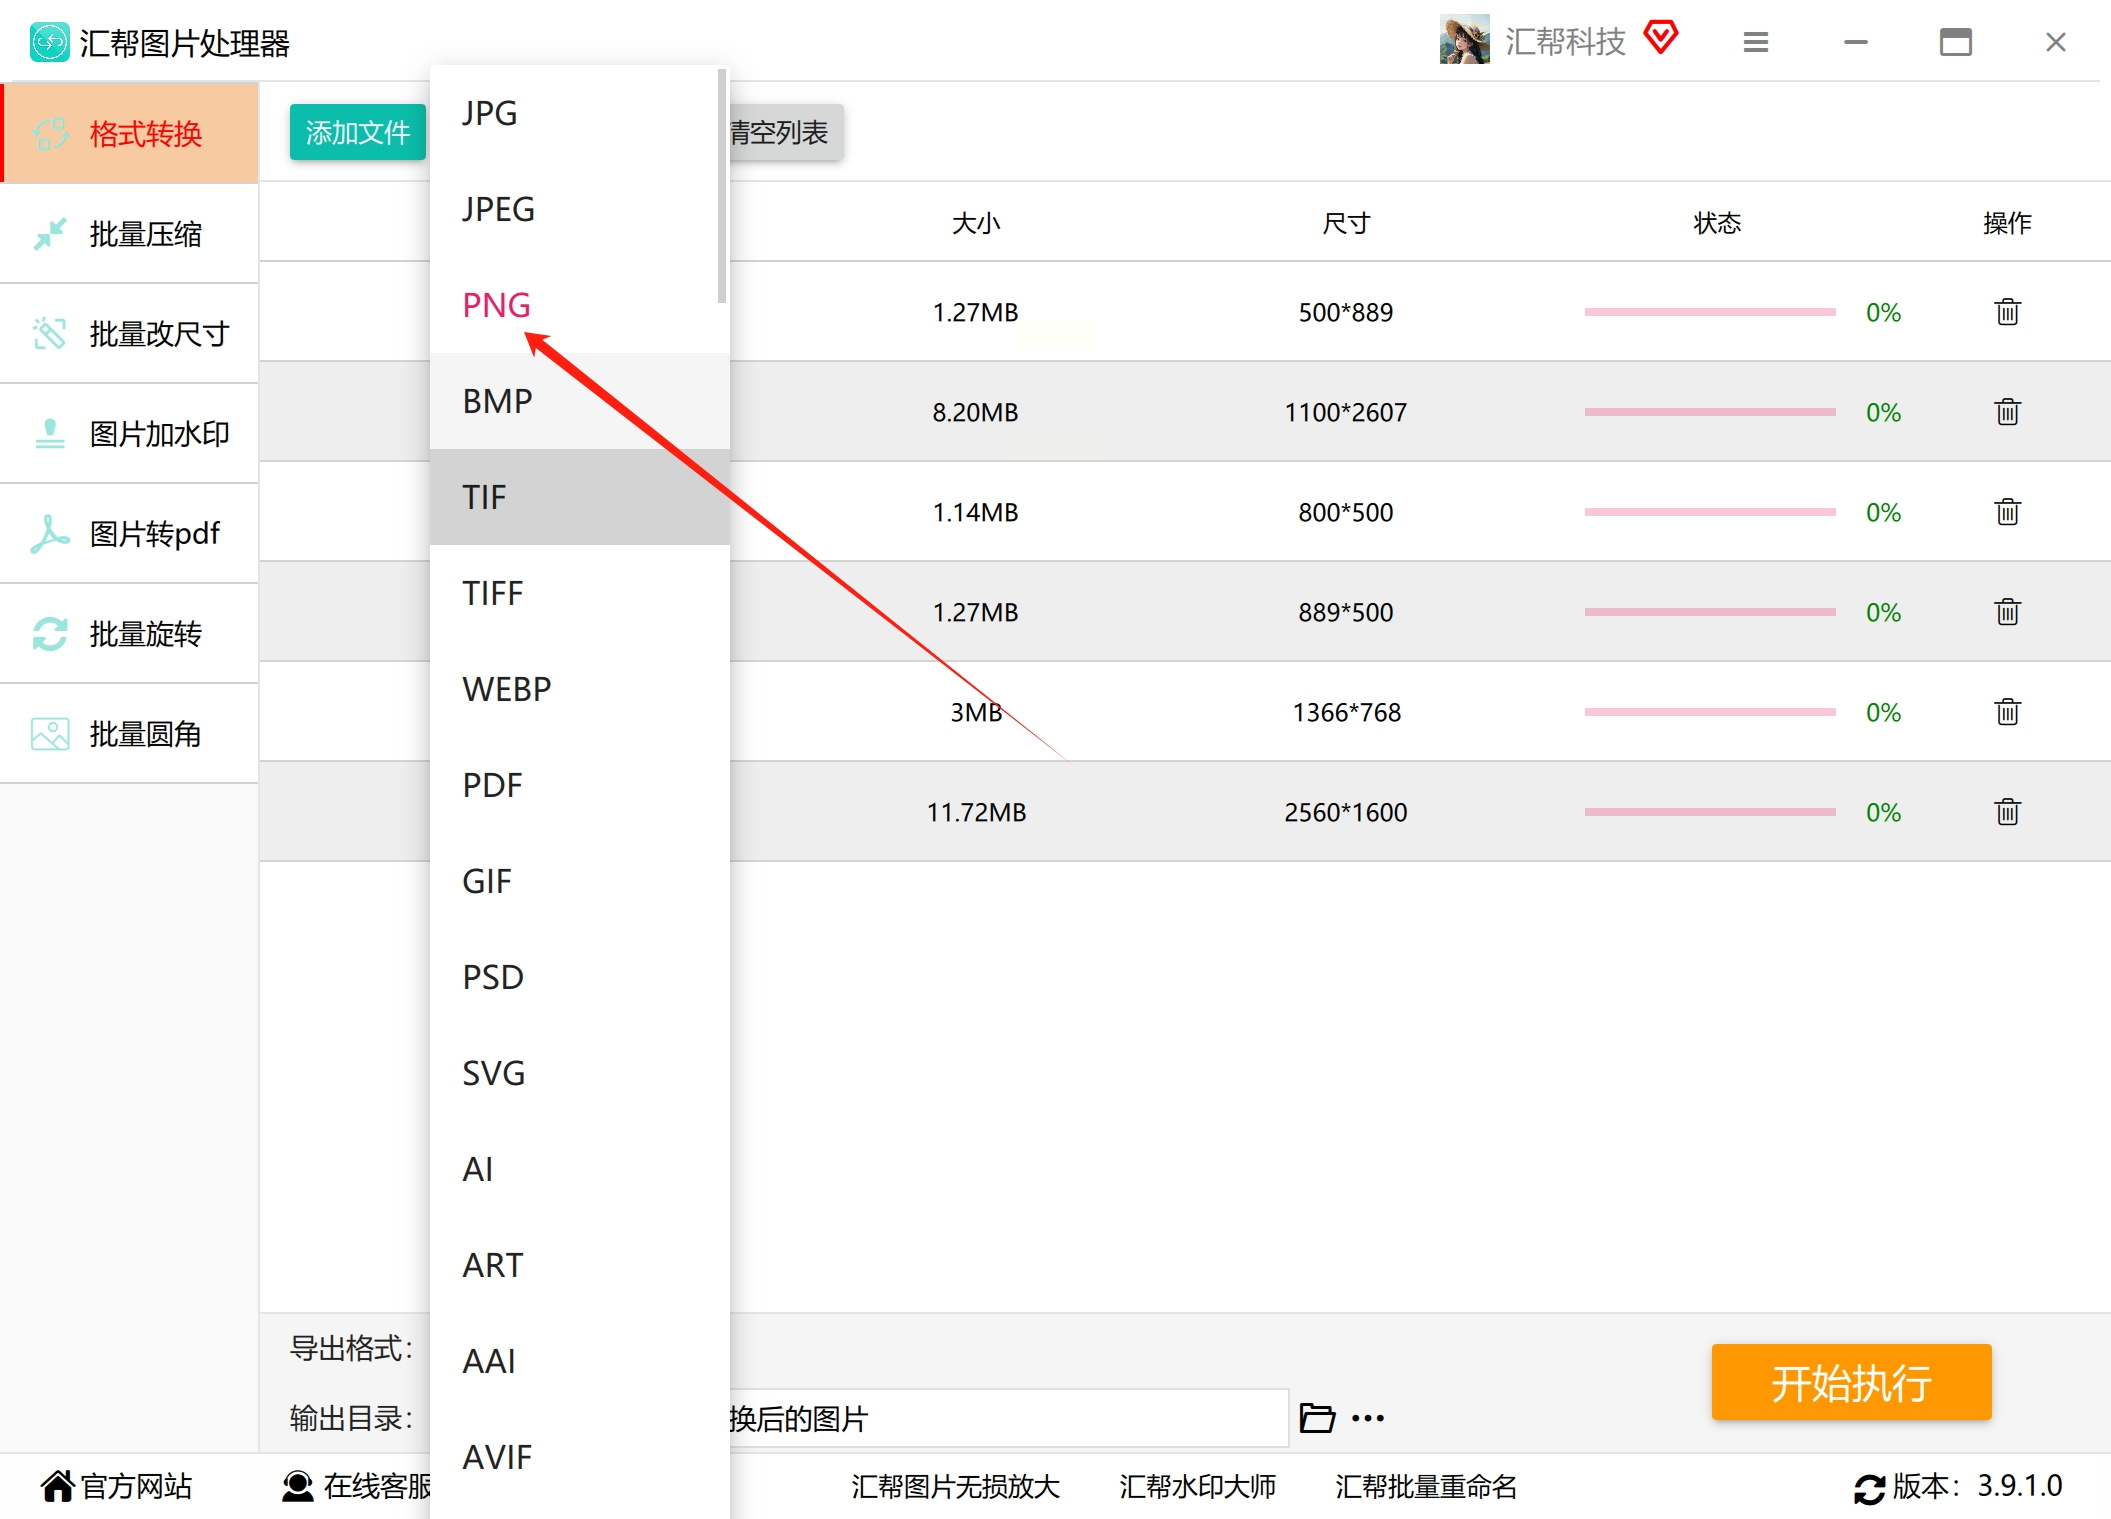The height and width of the screenshot is (1519, 2111).
Task: Select the SVG format entry
Action: coord(494,1073)
